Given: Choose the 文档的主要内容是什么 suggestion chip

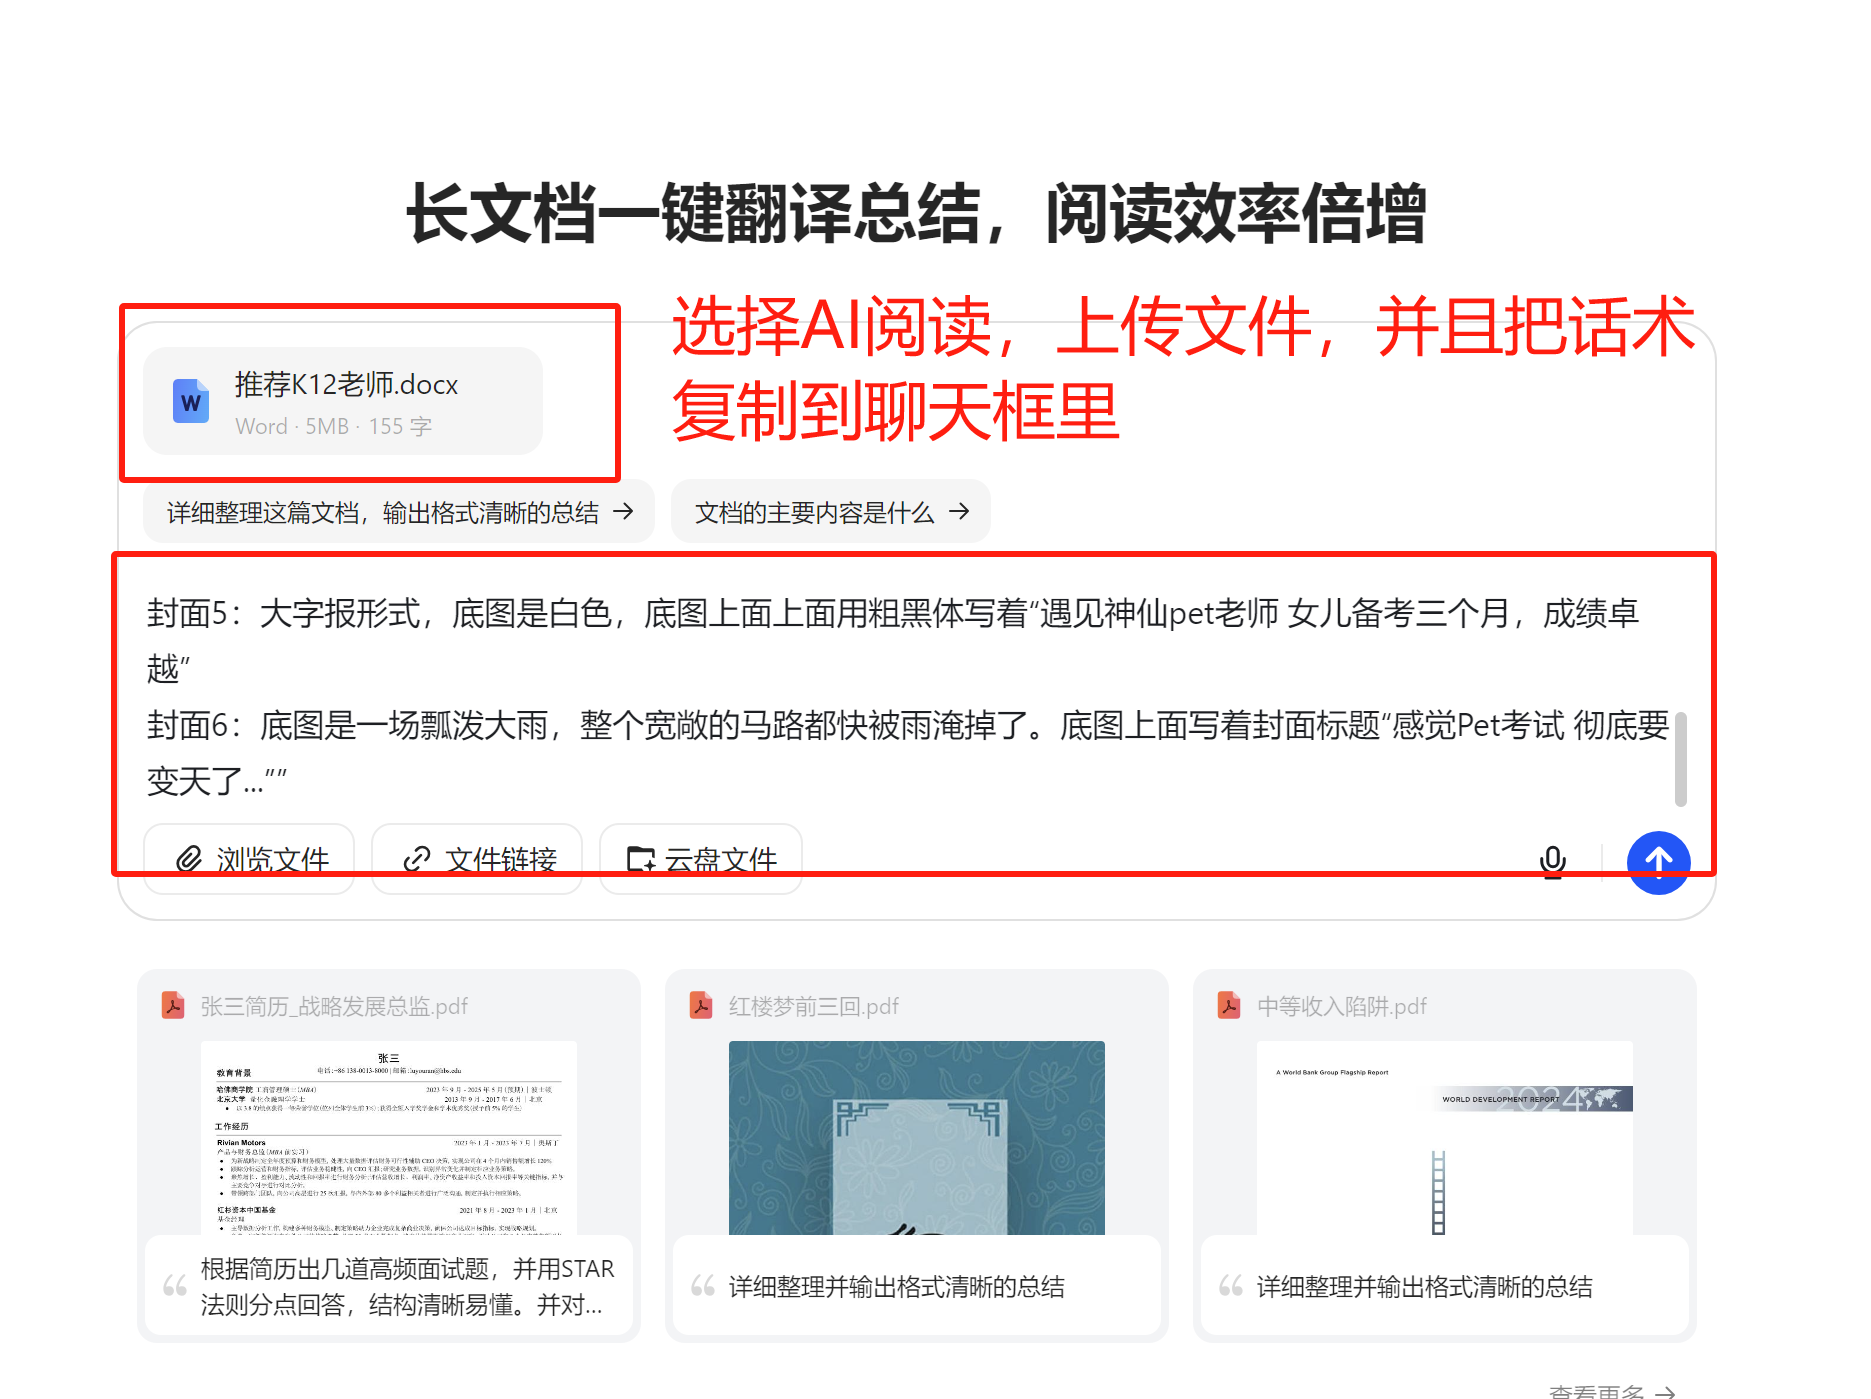Looking at the screenshot, I should (x=830, y=512).
